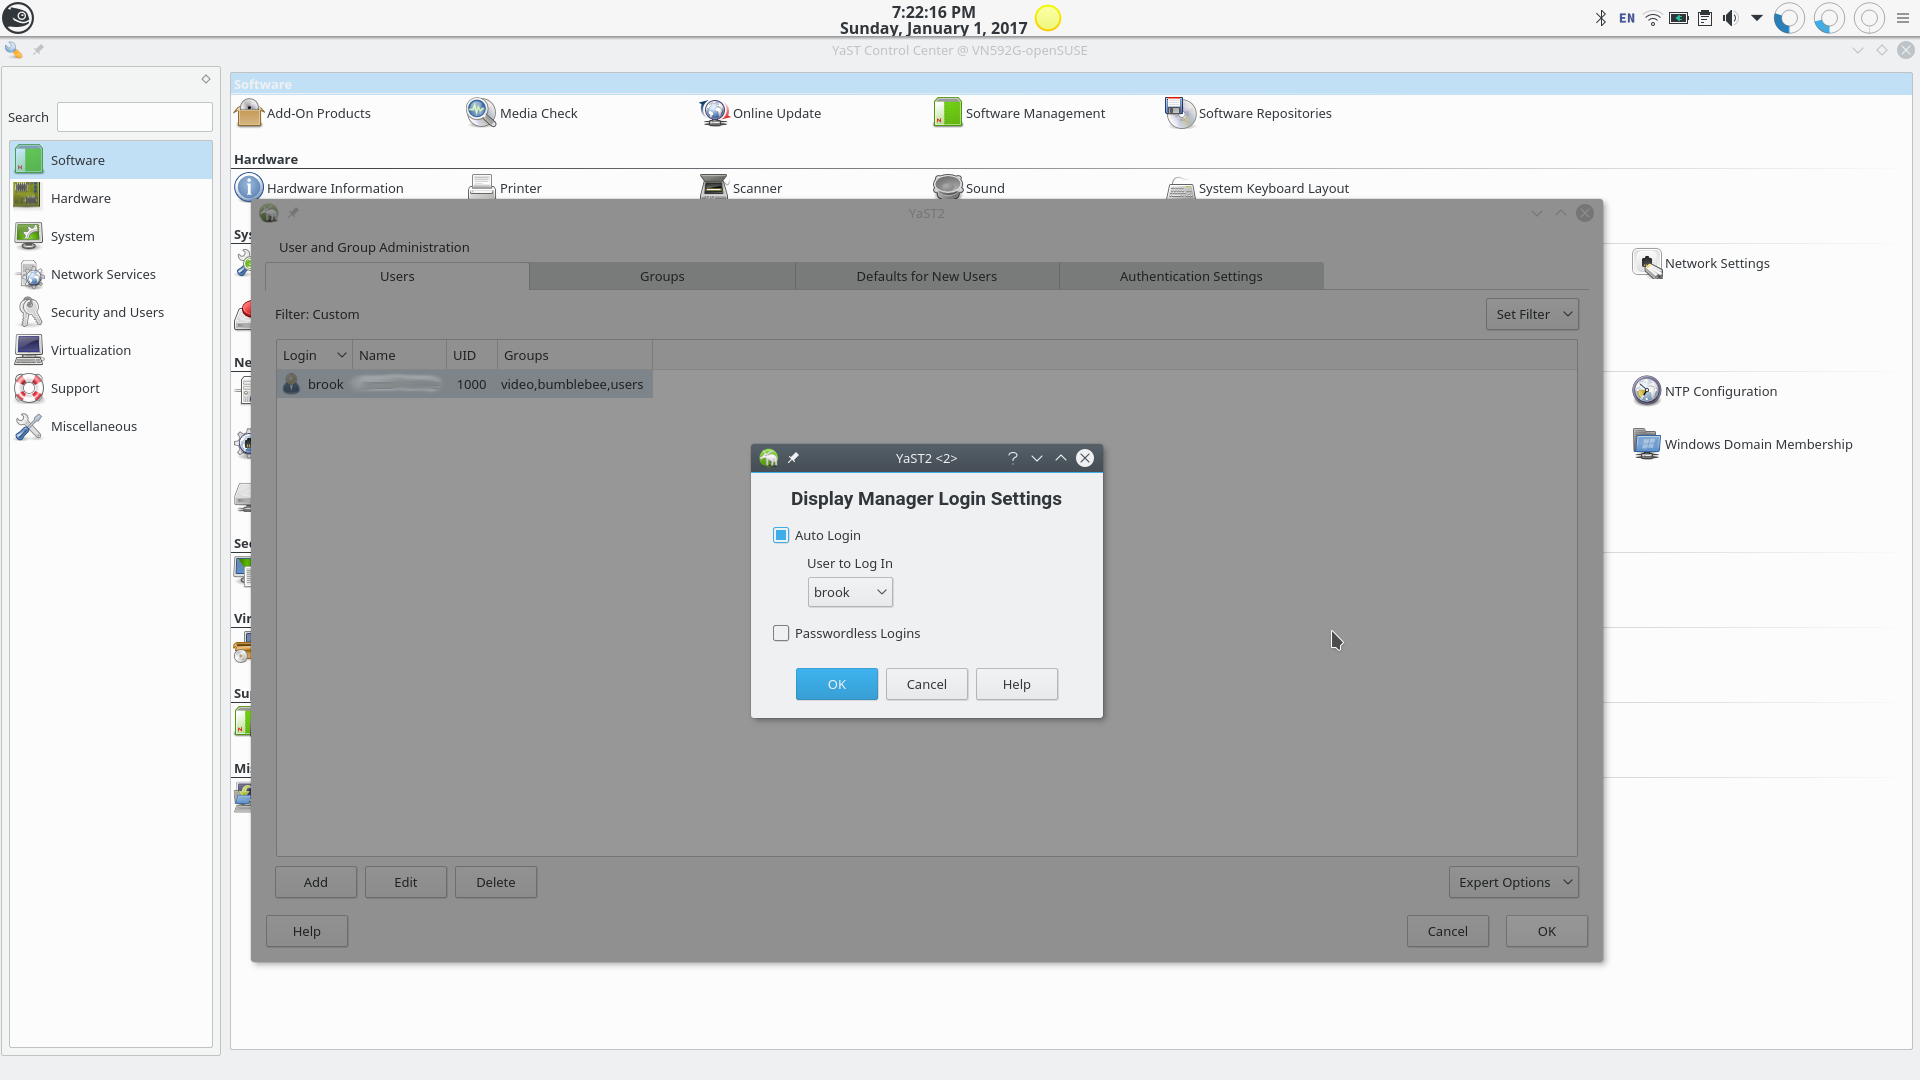1920x1080 pixels.
Task: Click the Delete user button
Action: (x=496, y=882)
